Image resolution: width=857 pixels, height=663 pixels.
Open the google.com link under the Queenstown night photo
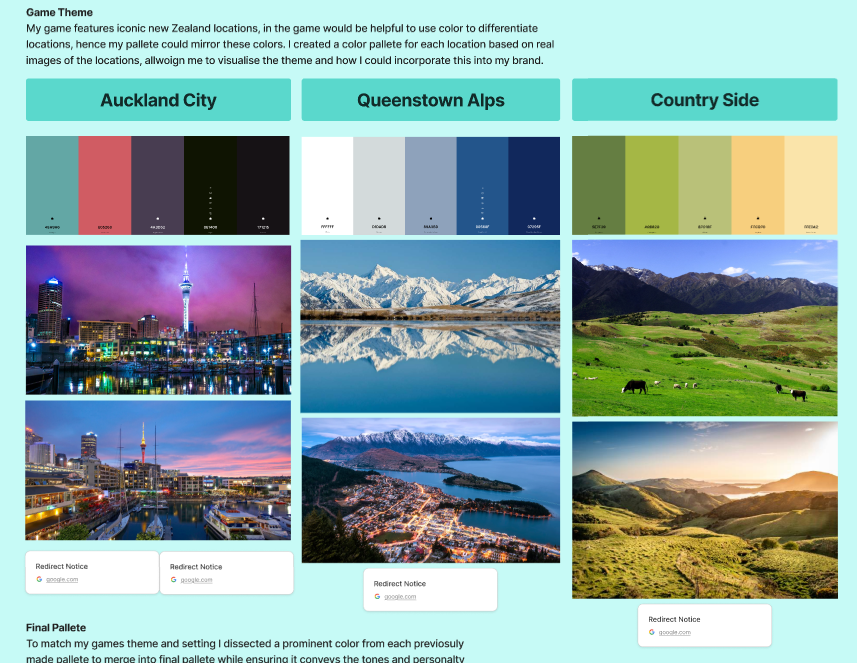pyautogui.click(x=400, y=596)
